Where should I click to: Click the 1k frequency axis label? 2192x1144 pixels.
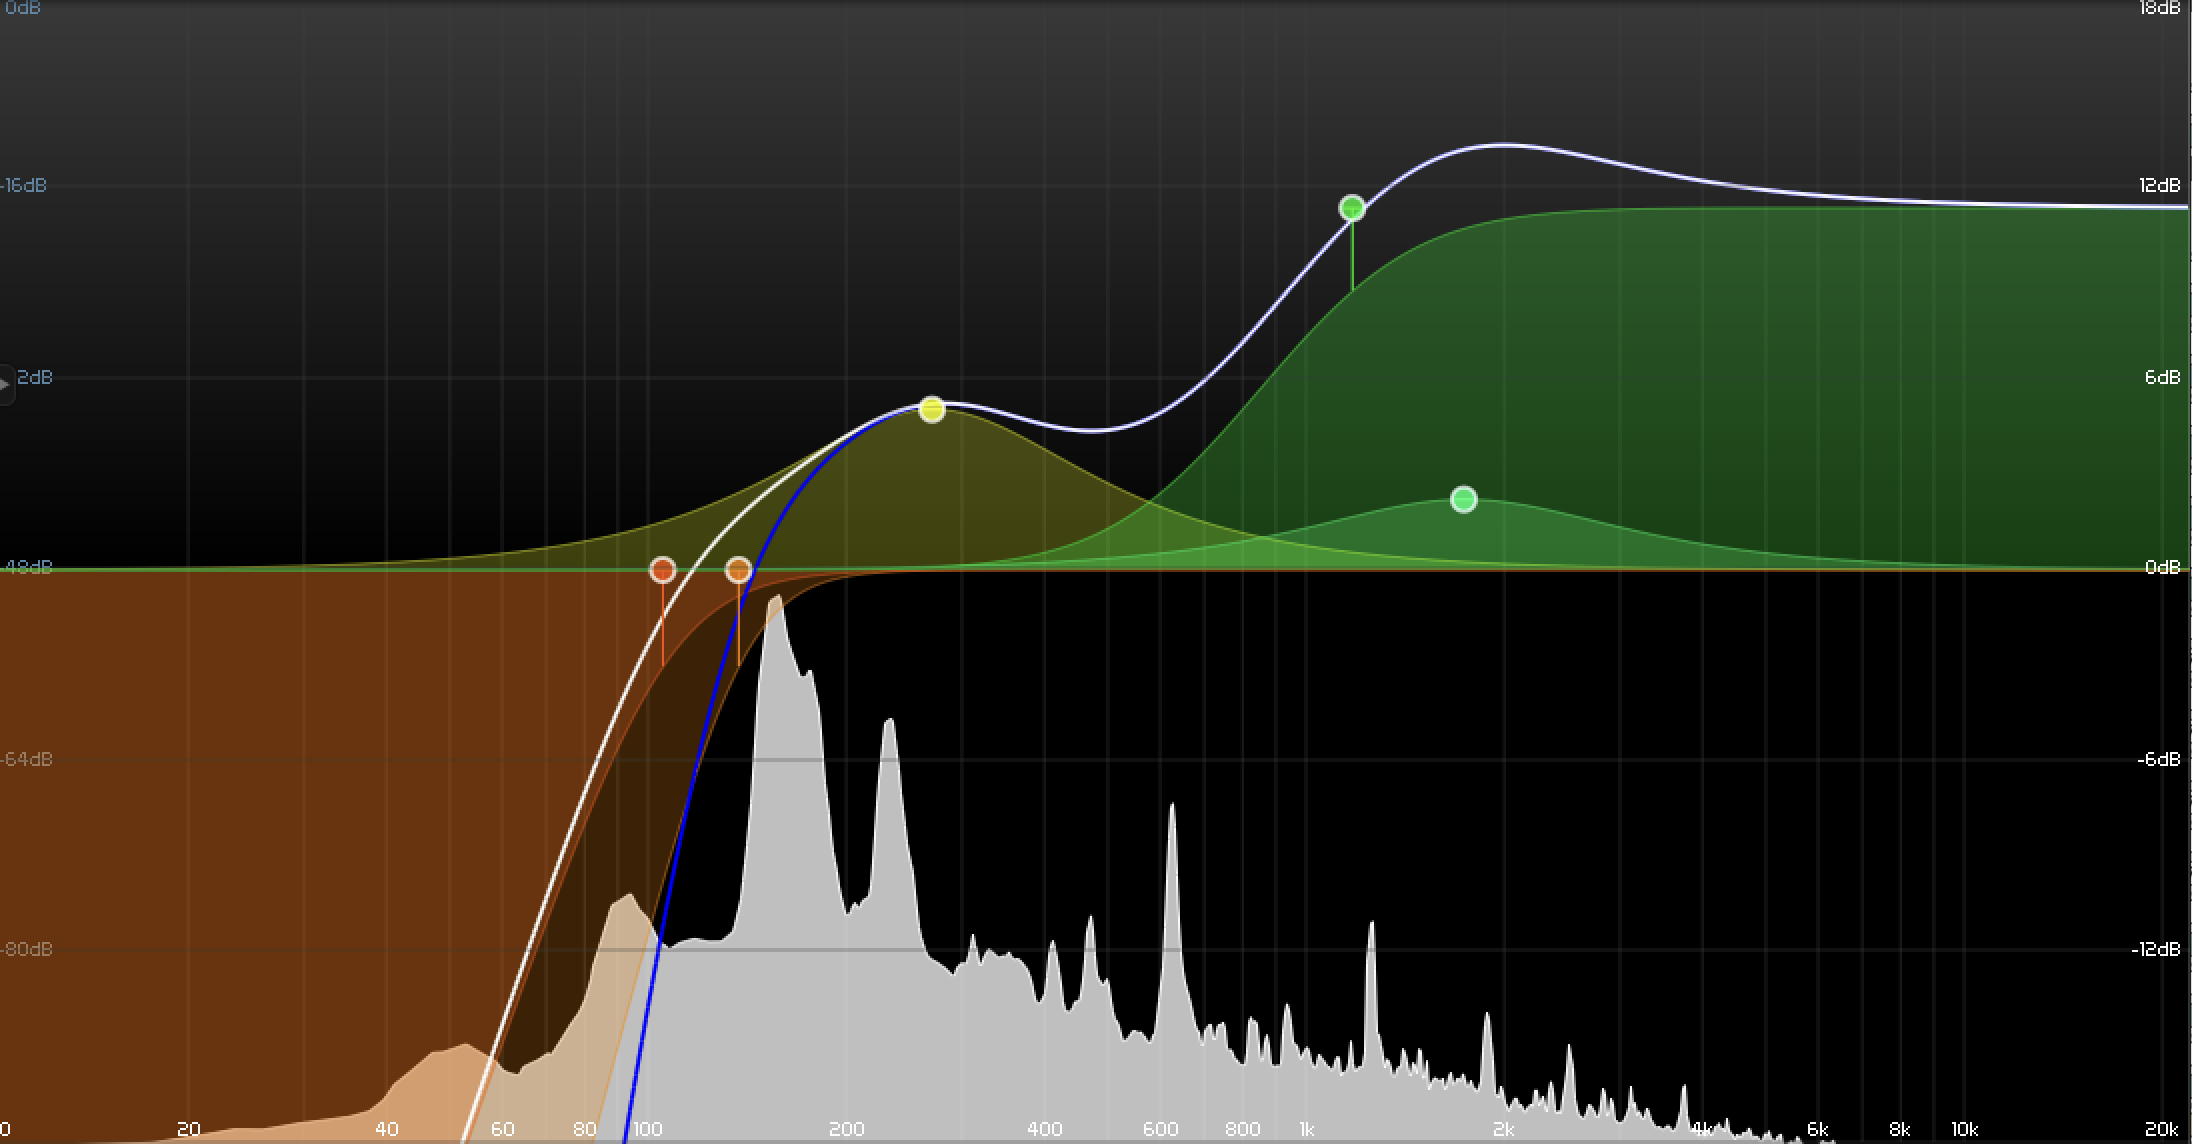(x=1306, y=1129)
